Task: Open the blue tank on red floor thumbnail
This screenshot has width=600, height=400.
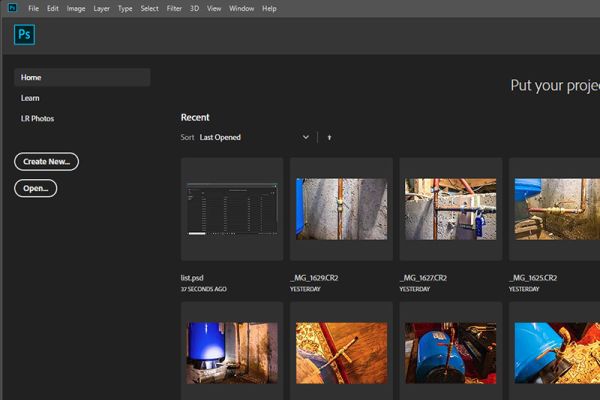Action: point(451,351)
